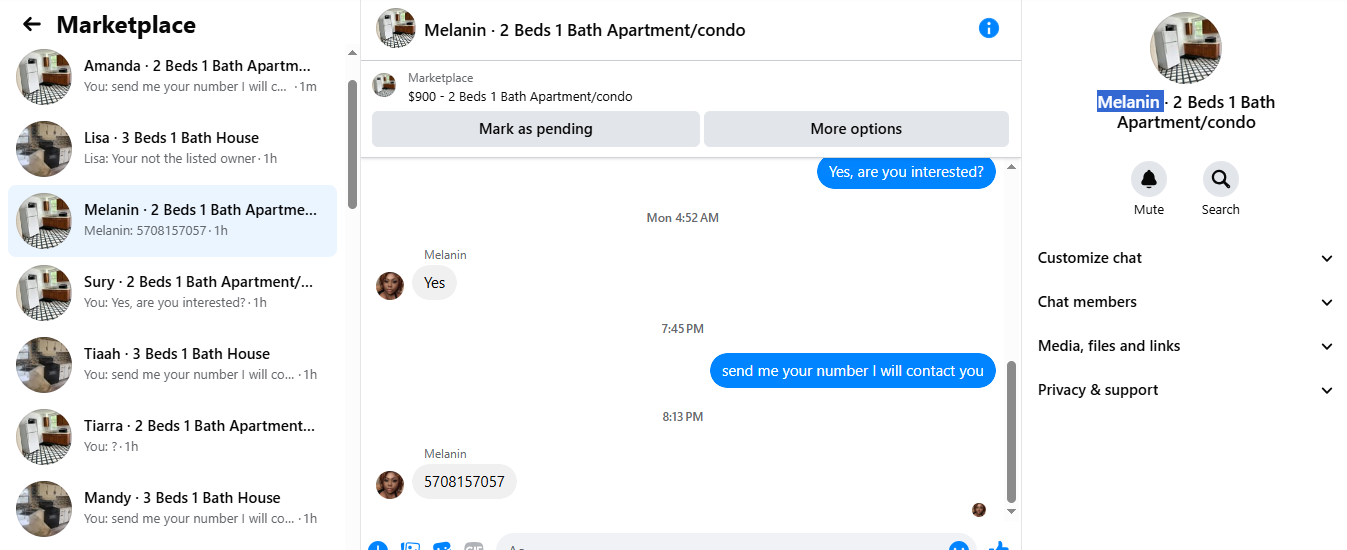The height and width of the screenshot is (550, 1347).
Task: Expand Media, files and links section
Action: pyautogui.click(x=1185, y=346)
